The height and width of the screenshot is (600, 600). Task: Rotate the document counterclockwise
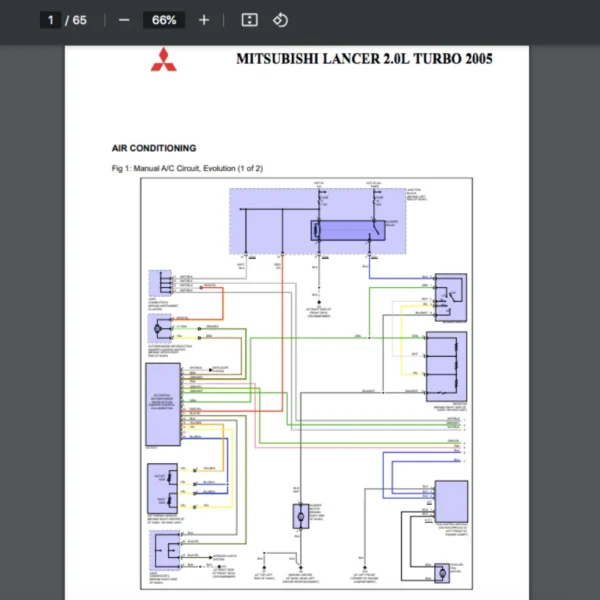[x=280, y=20]
